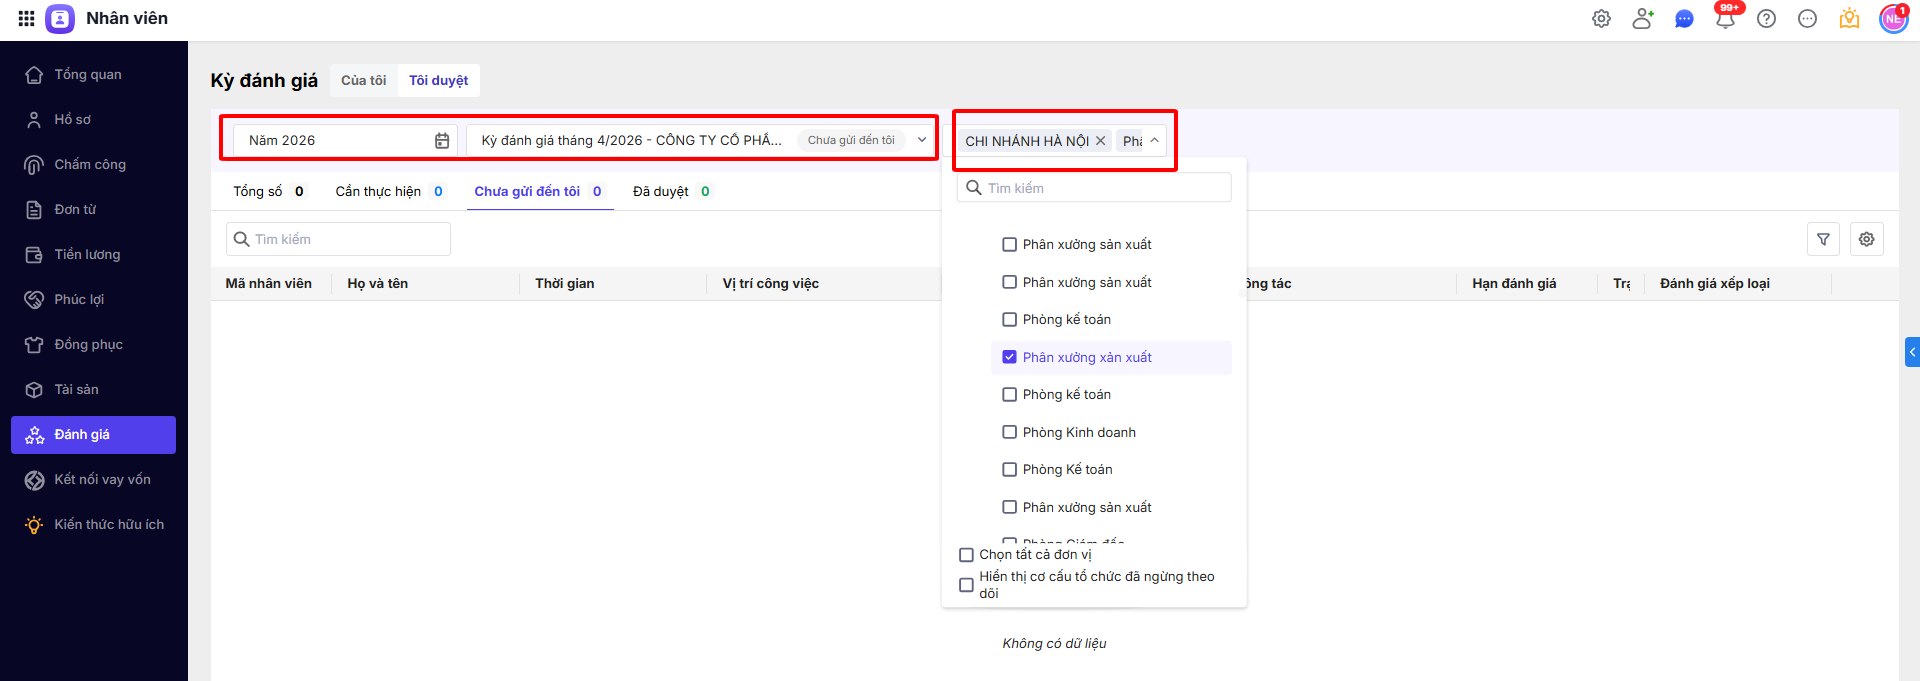The width and height of the screenshot is (1920, 681).
Task: Open the notifications bell icon
Action: pos(1725,19)
